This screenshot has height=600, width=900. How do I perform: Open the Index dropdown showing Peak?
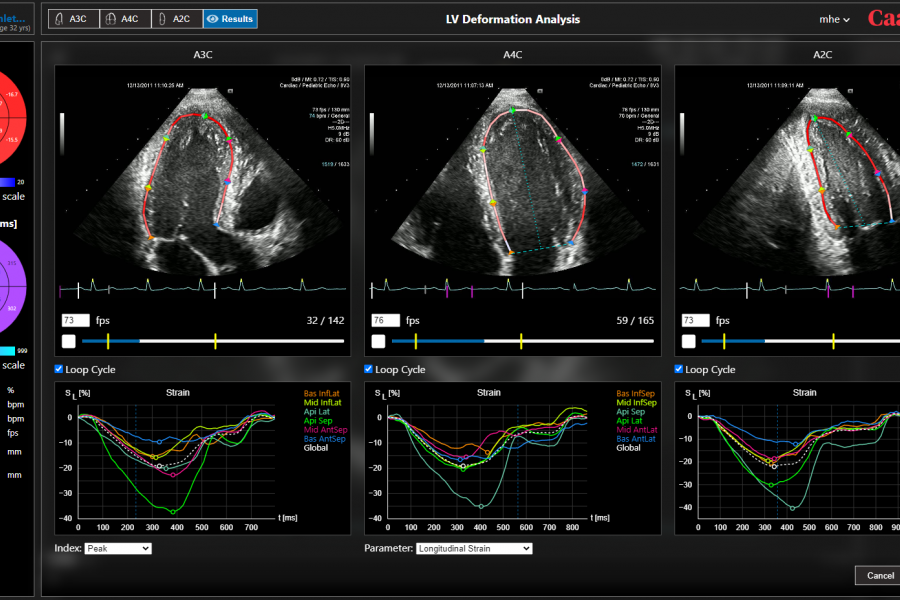coord(118,548)
